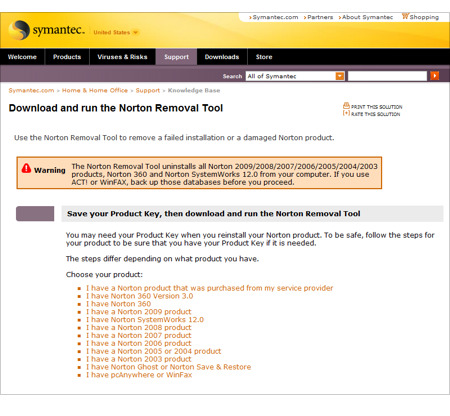Viewport: 450px width, 416px height.
Task: Open the All of Symantec search scope dropdown
Action: [x=295, y=76]
